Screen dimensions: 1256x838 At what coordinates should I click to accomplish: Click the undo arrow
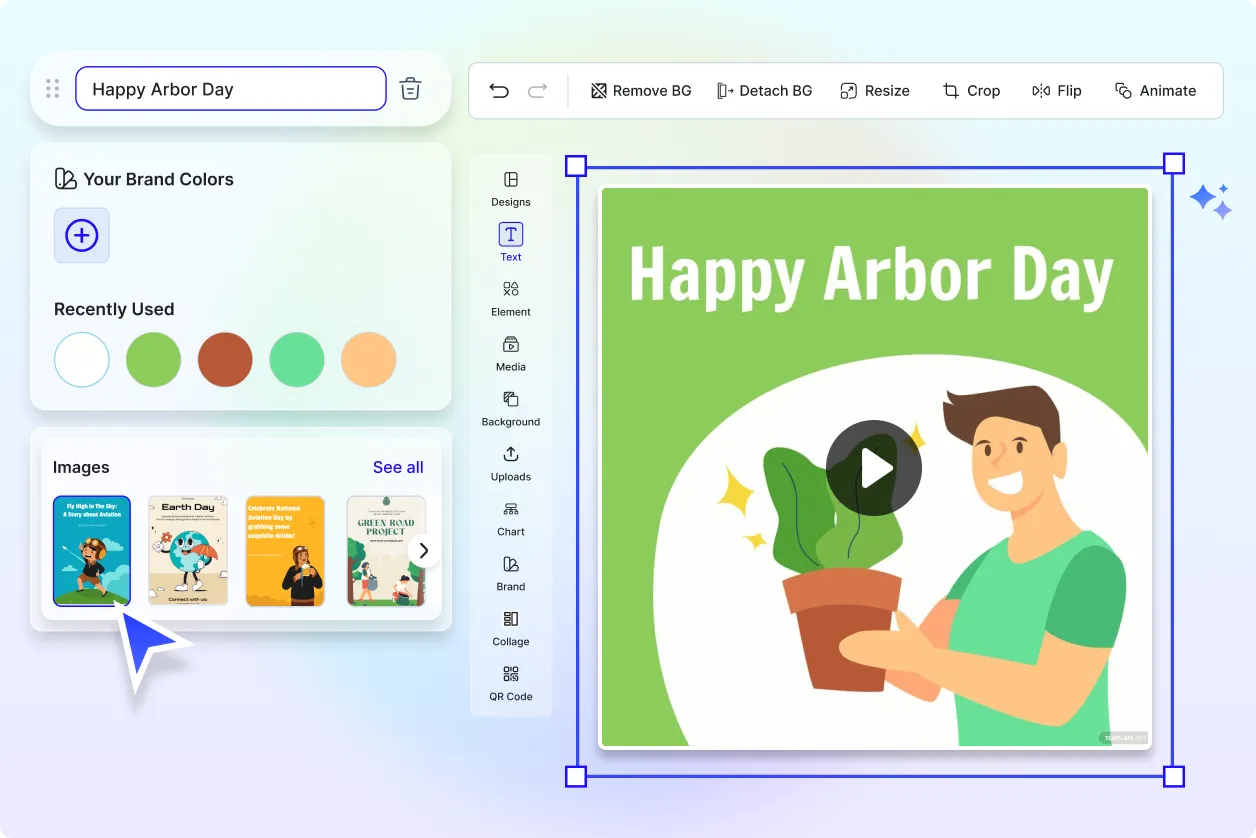499,90
